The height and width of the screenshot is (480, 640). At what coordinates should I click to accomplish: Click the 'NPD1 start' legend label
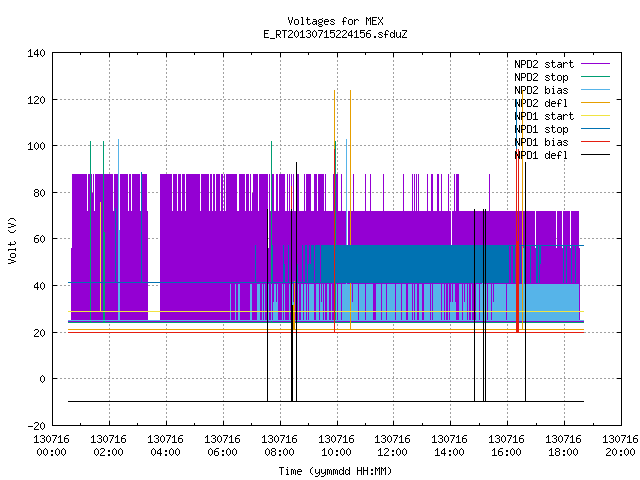(544, 116)
